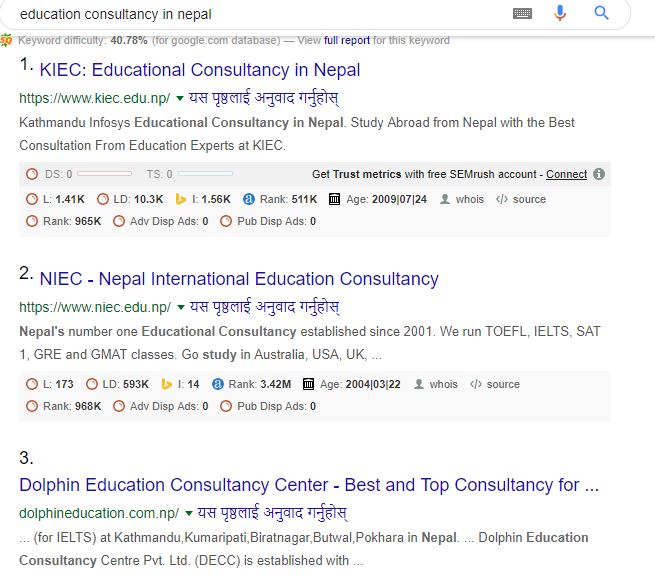The height and width of the screenshot is (575, 655).
Task: Expand dropdown arrow next to dolphineducation.com.np
Action: 188,513
